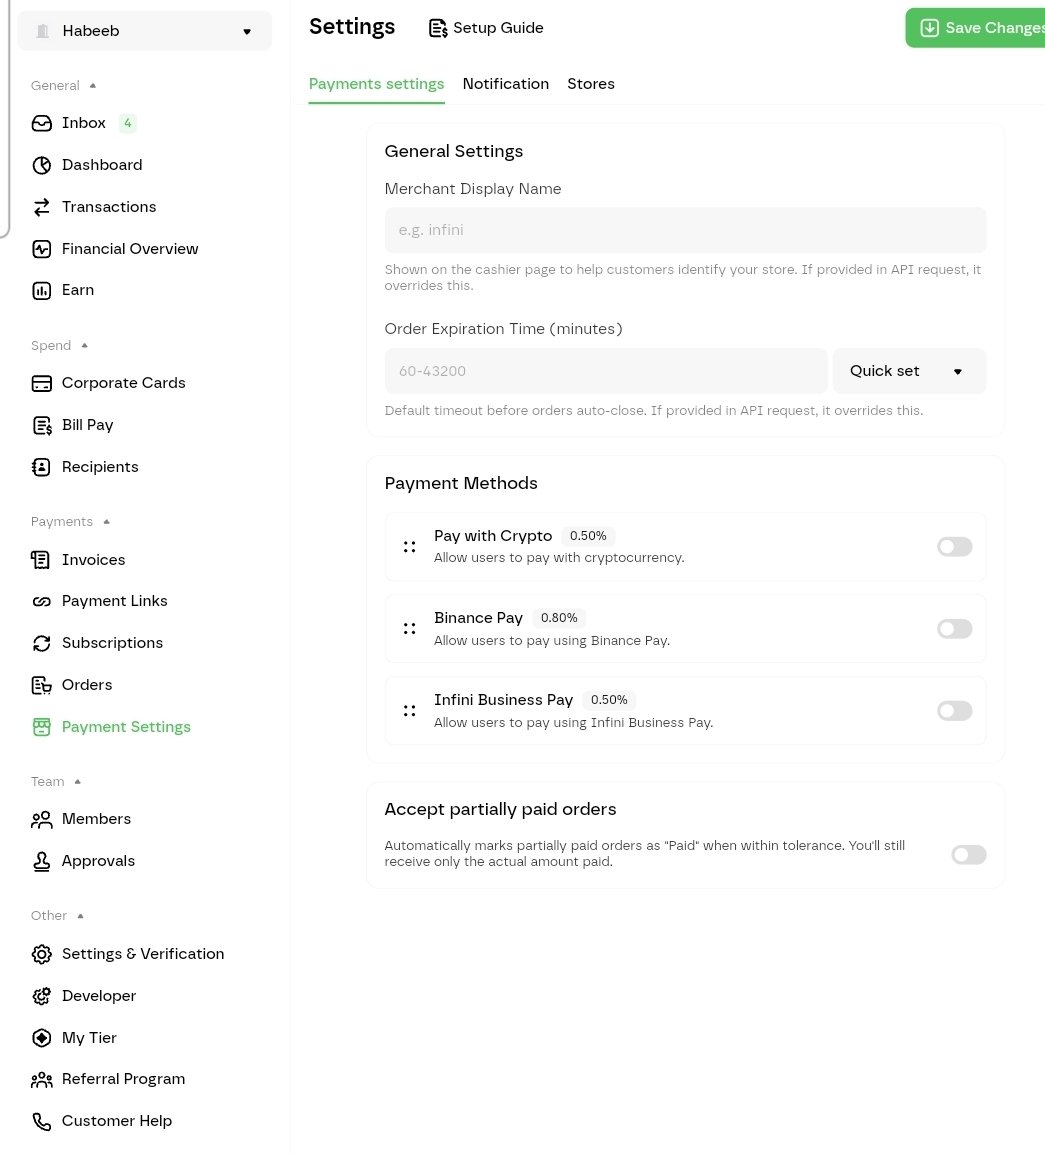Screen dimensions: 1045x1155
Task: Click the Inbox unread count badge
Action: pos(127,123)
